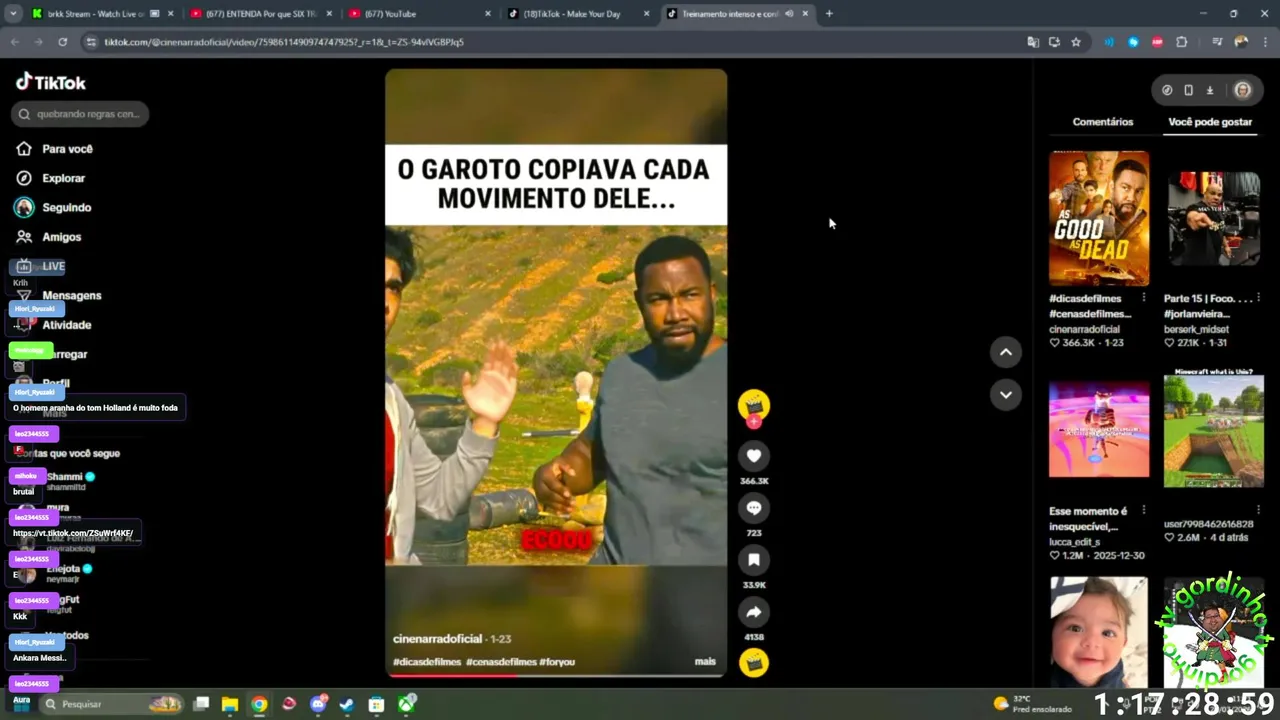Switch to (677) YouTube browser tab
Screen dimensions: 1280x720
[x=420, y=14]
